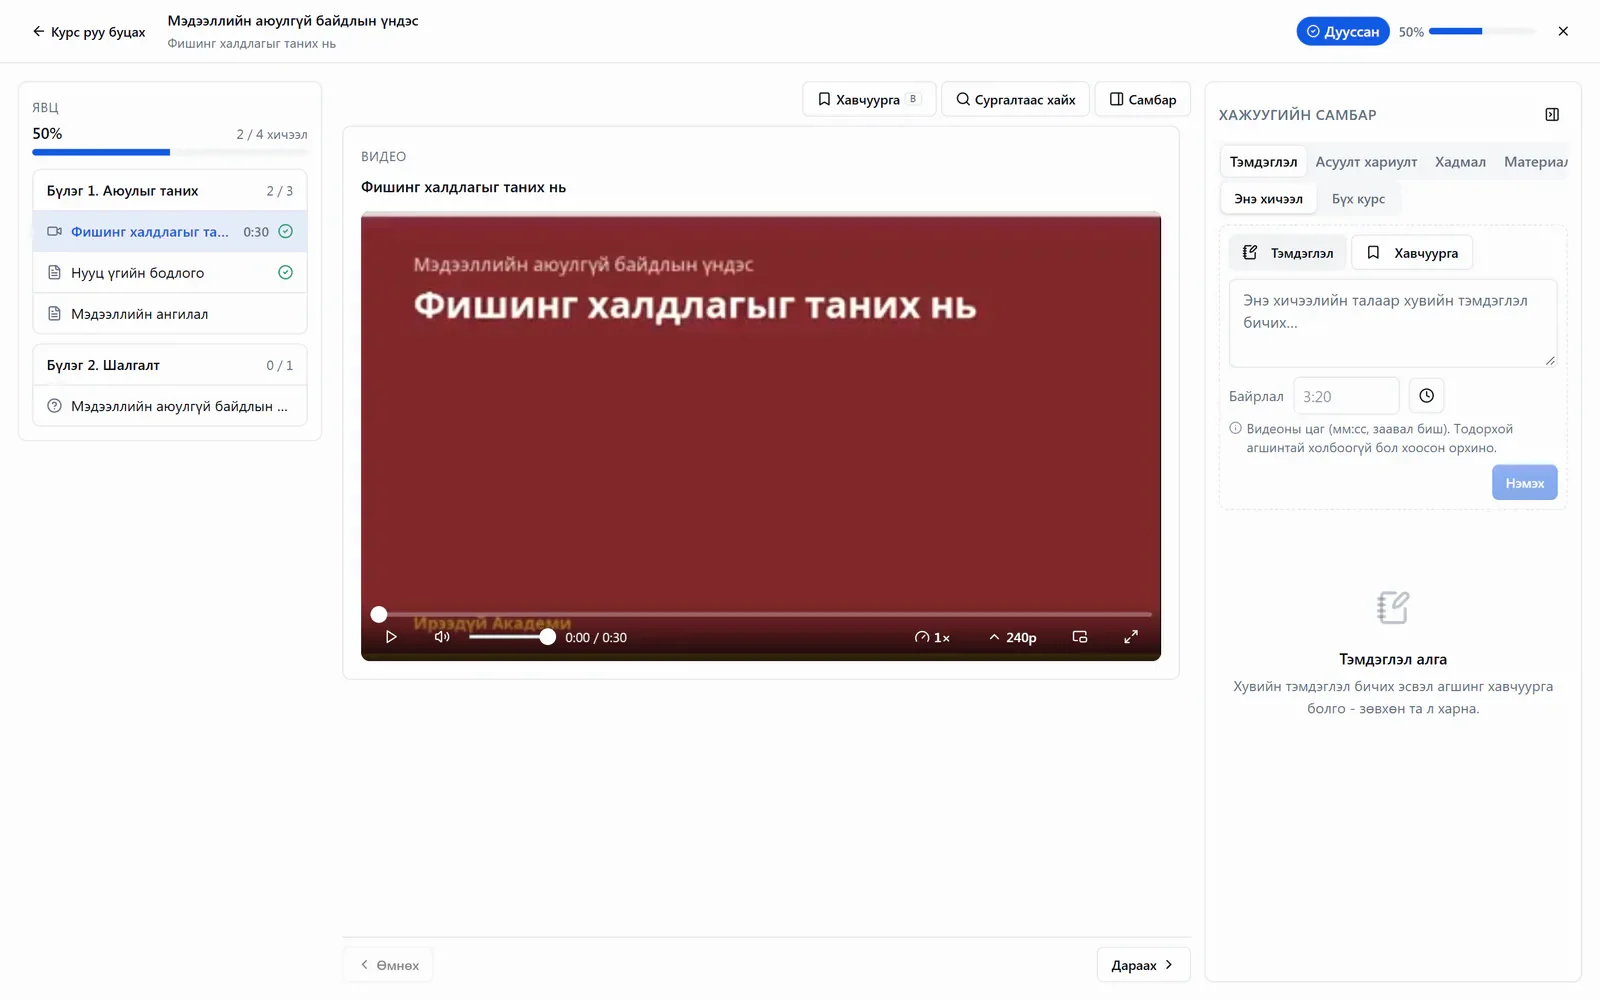
Task: Click the Тэмдэглэл алга notepad icon
Action: (1393, 607)
